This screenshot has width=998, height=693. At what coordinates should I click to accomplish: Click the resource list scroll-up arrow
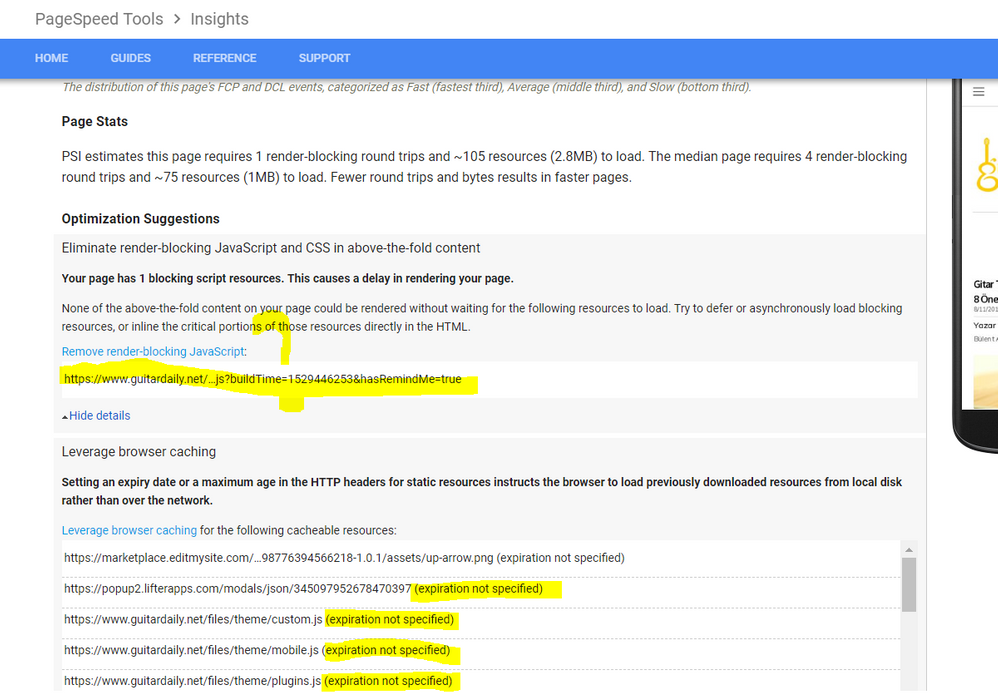908,550
